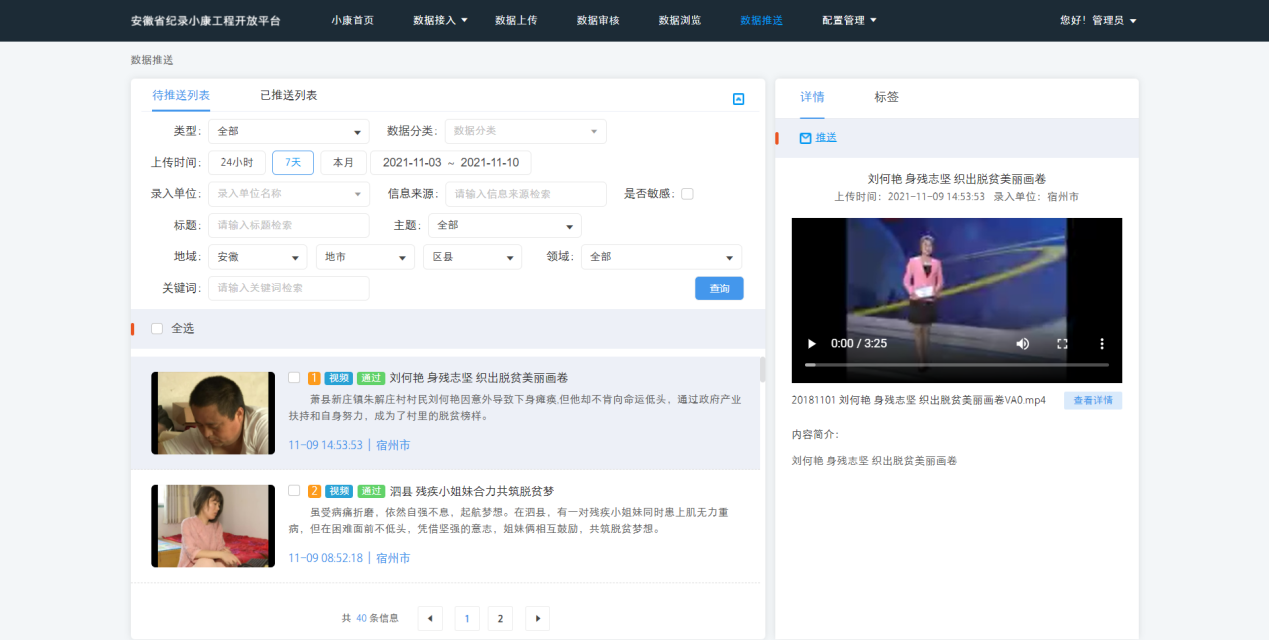Play the video

(x=812, y=343)
